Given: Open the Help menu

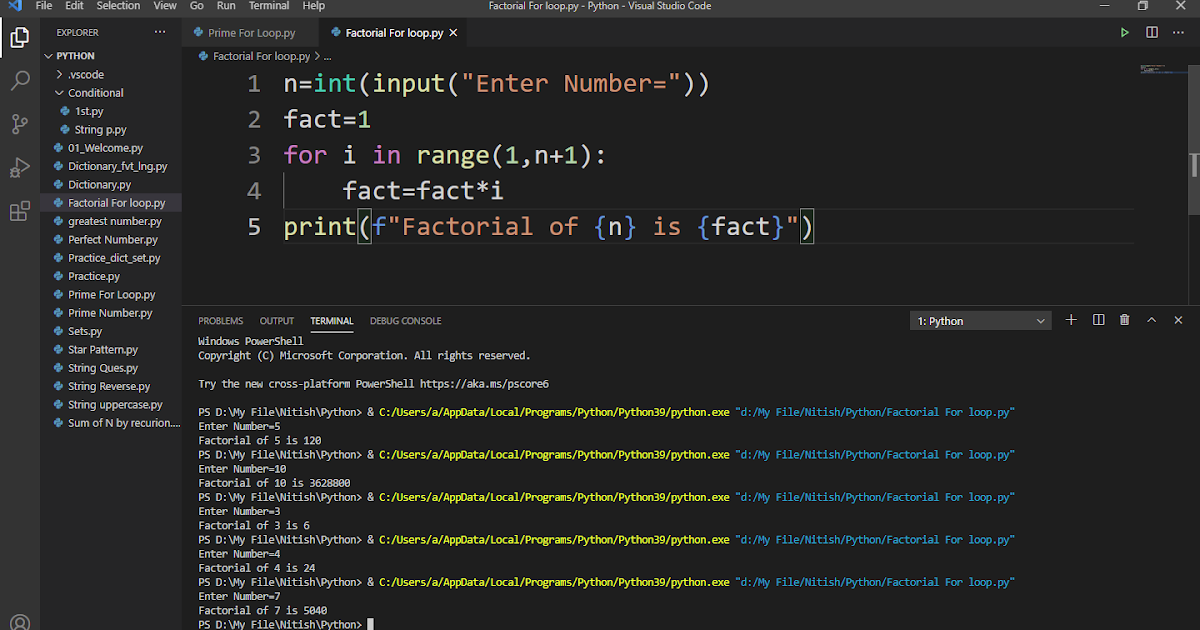Looking at the screenshot, I should (x=314, y=6).
